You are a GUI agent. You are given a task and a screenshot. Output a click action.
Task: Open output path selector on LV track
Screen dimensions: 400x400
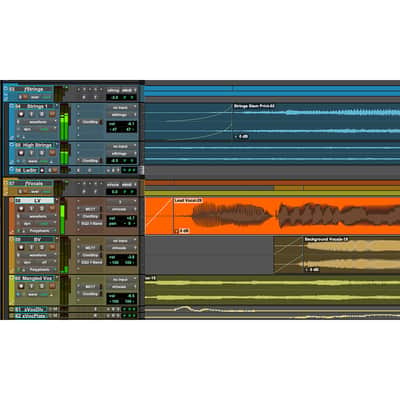(120, 209)
